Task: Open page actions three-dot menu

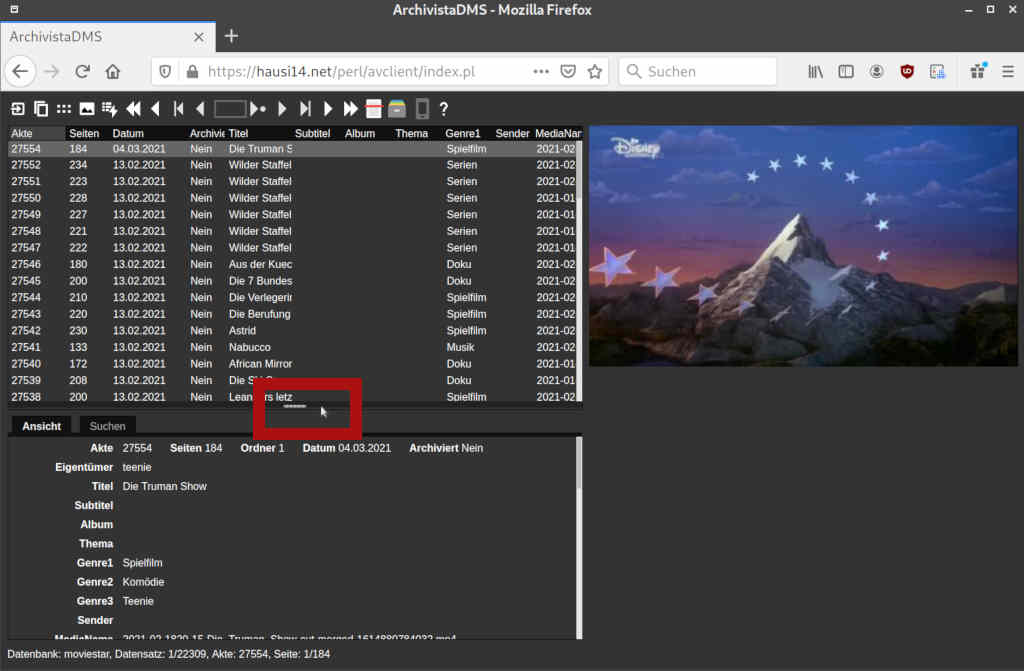Action: coord(541,71)
